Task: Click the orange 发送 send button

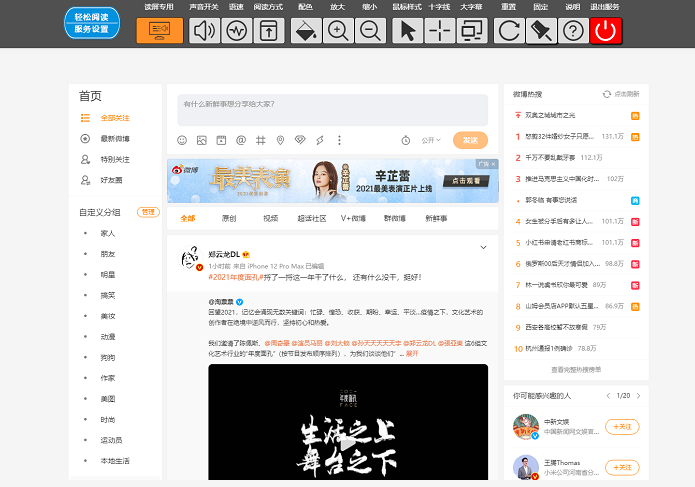Action: pos(470,140)
